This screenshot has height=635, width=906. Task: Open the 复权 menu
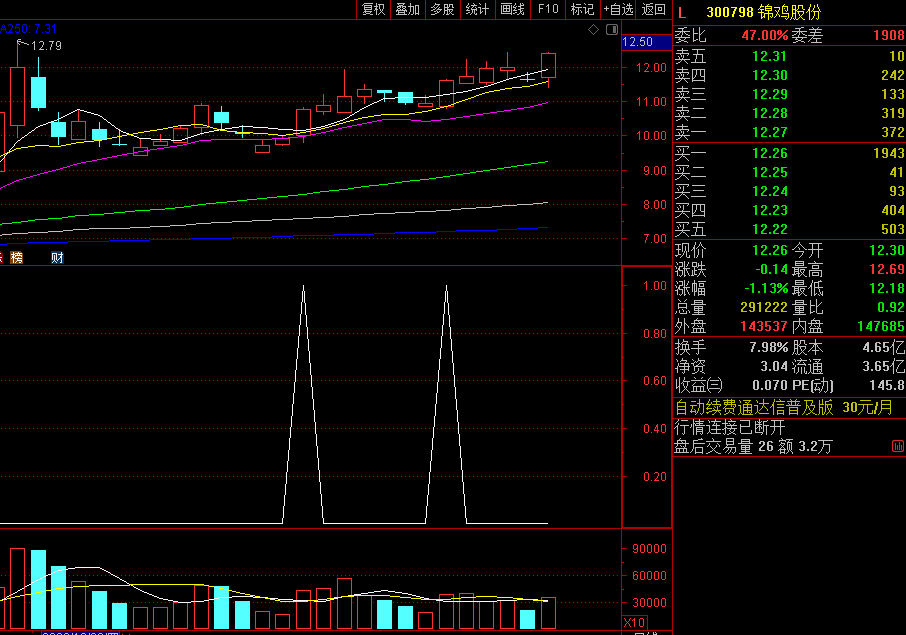[373, 9]
